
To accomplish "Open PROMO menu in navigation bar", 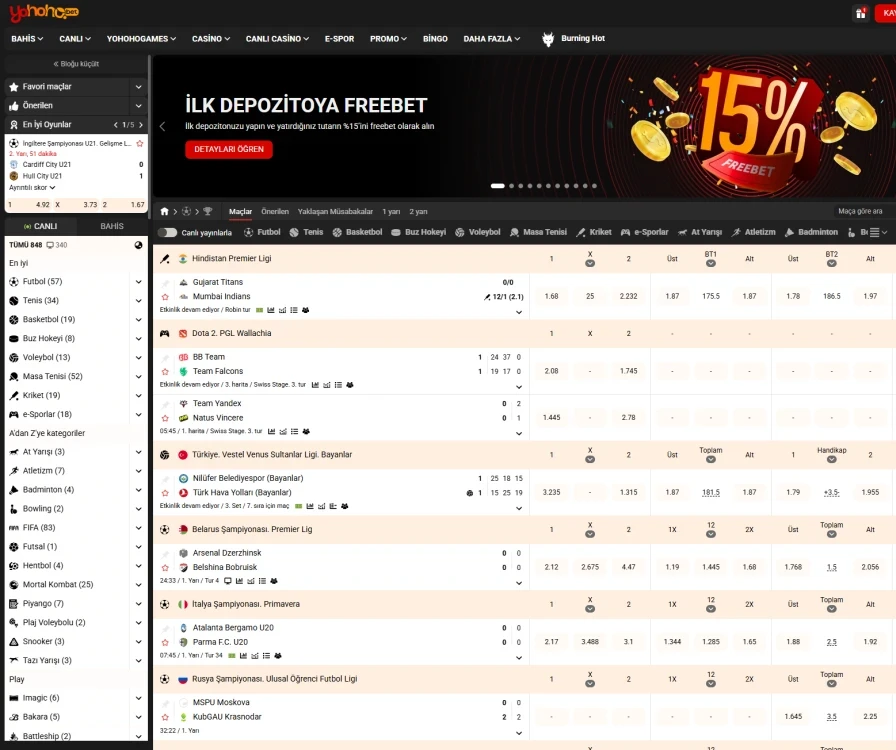I will click(x=388, y=39).
